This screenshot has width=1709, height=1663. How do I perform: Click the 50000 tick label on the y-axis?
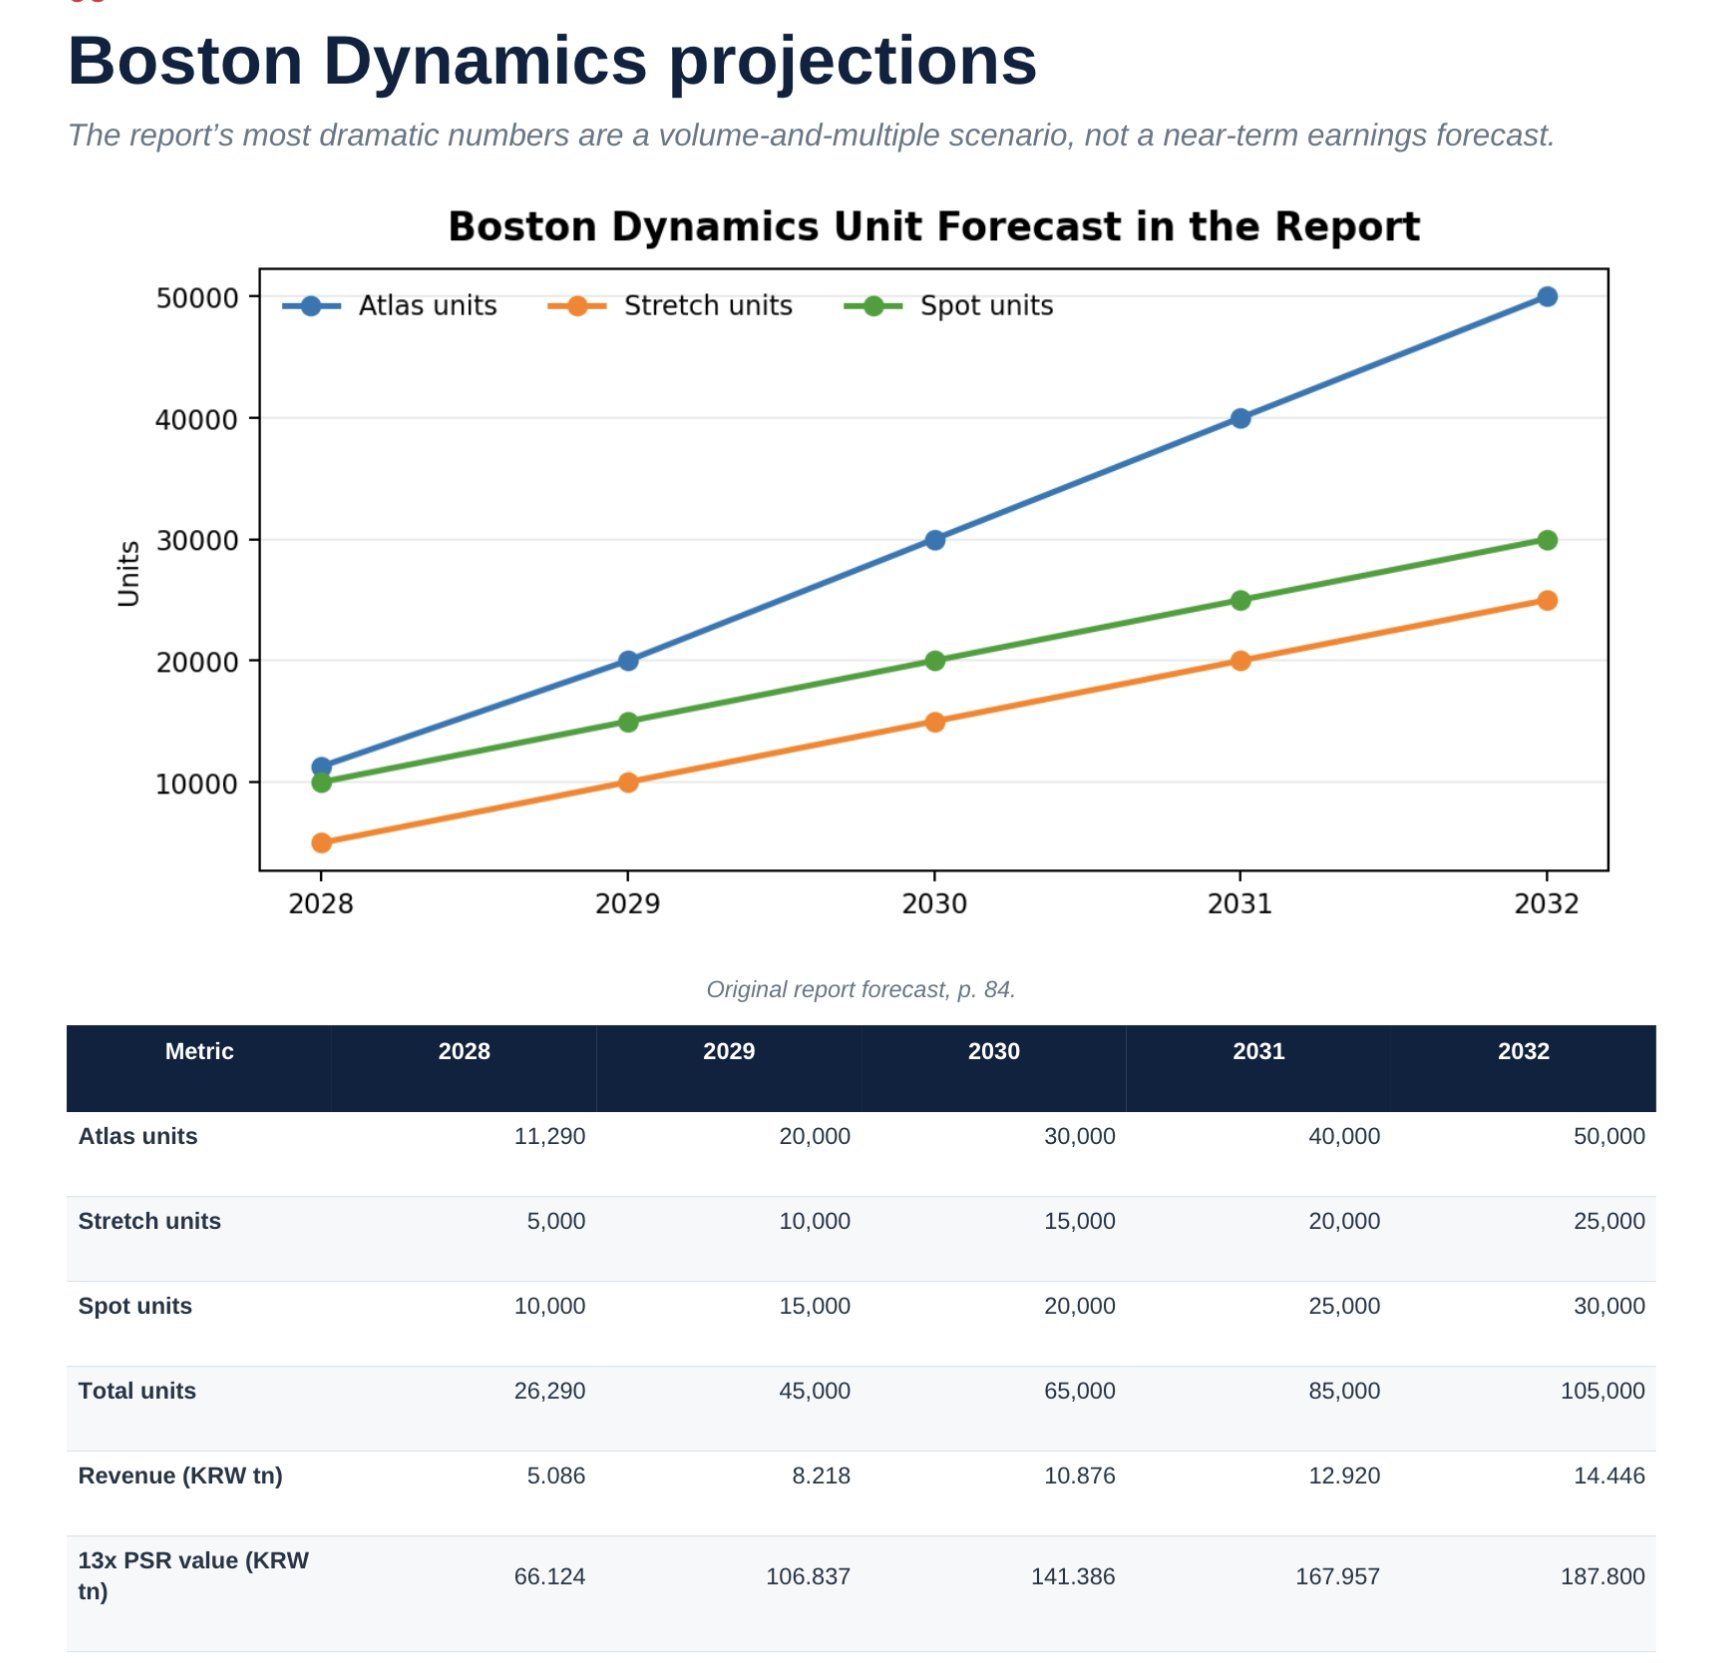coord(197,298)
